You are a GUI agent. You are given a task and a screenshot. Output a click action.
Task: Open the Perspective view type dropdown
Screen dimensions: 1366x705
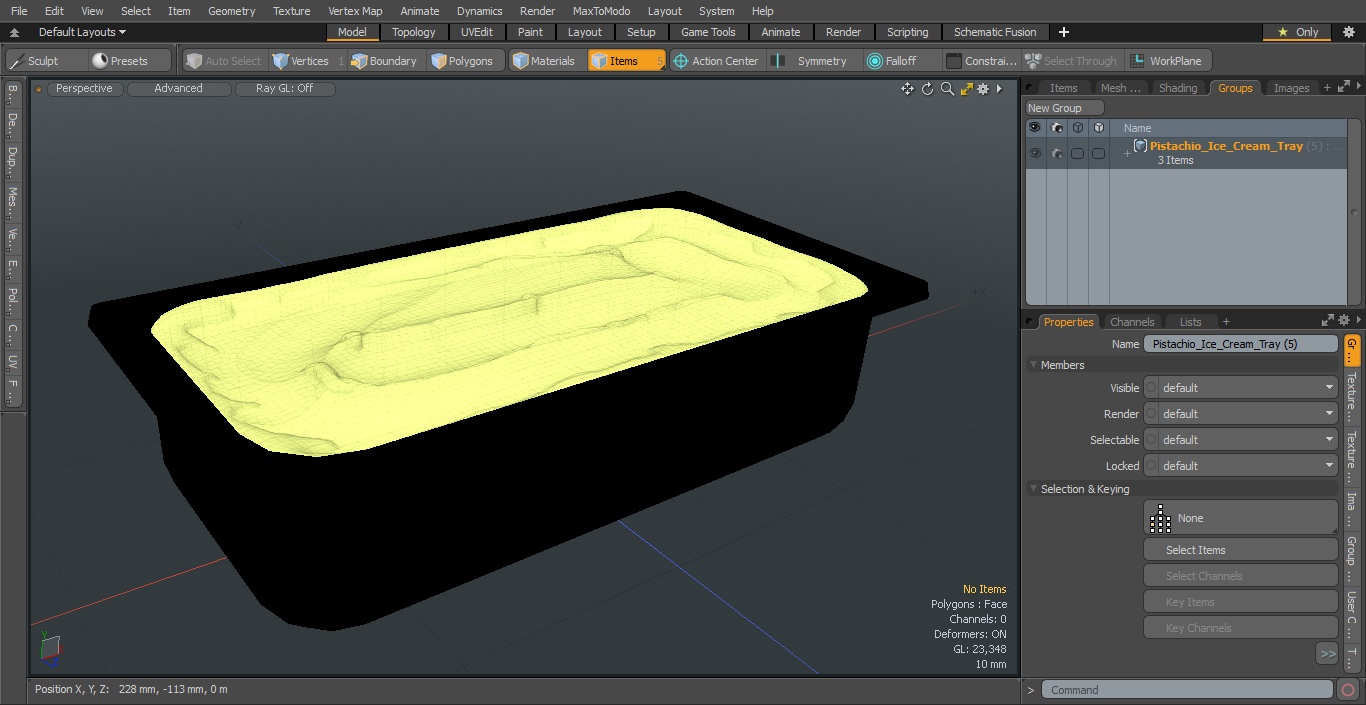[84, 89]
